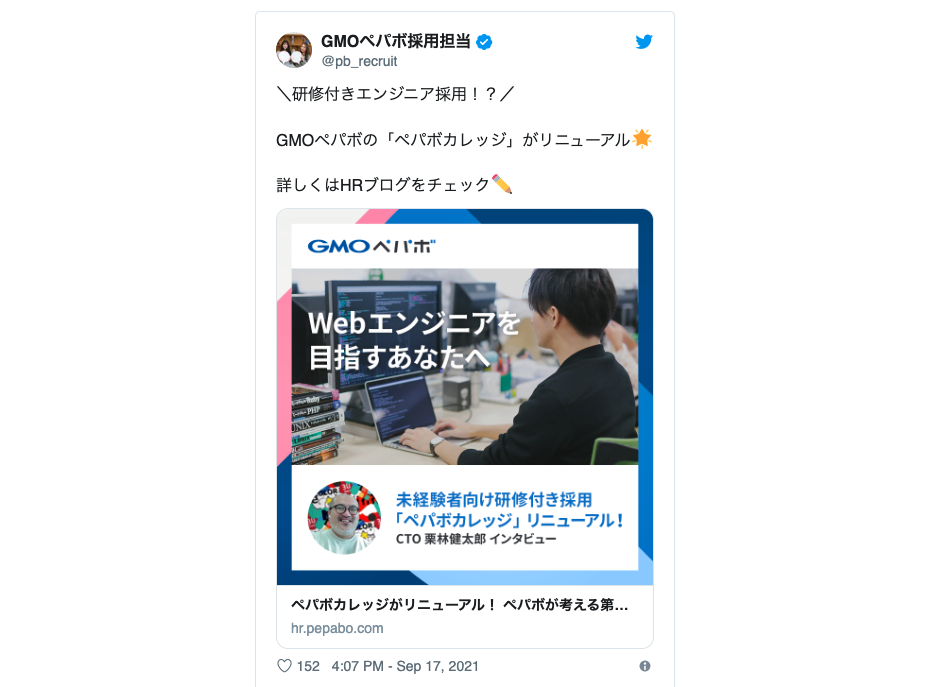Click the Twitter bird logo icon
This screenshot has width=932, height=687.
[x=644, y=42]
